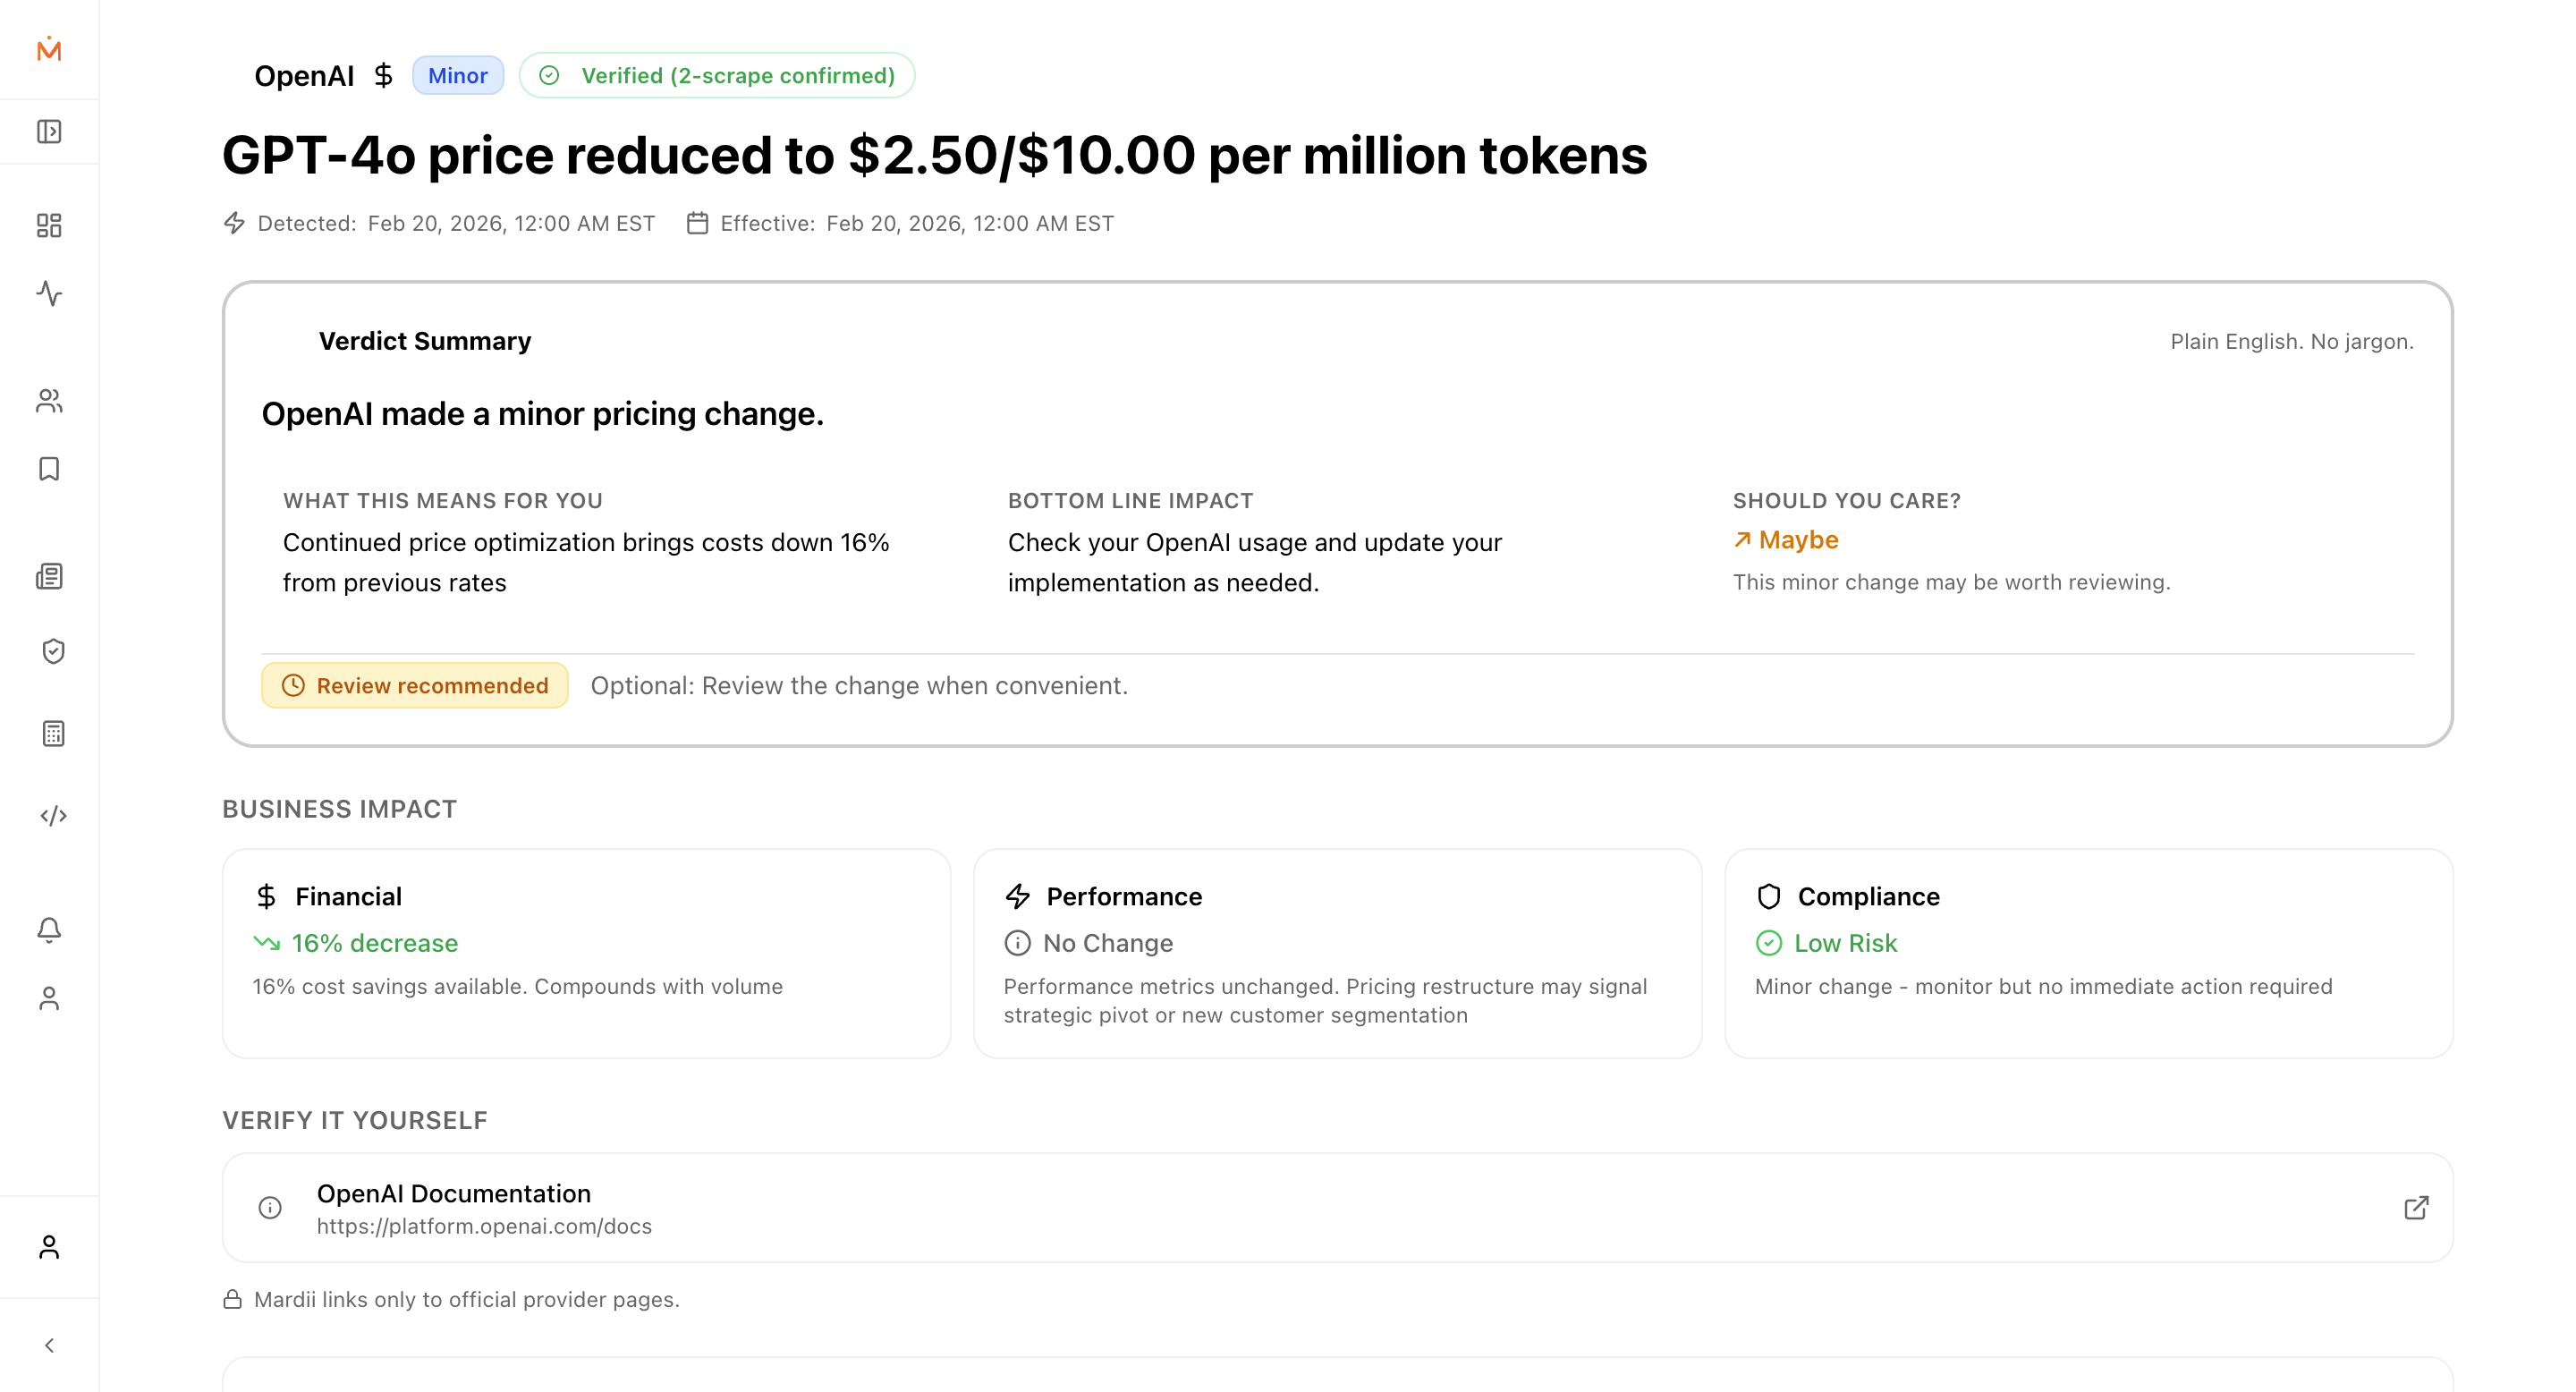Select the Compliance Low Risk card
This screenshot has height=1392, width=2576.
(2088, 953)
